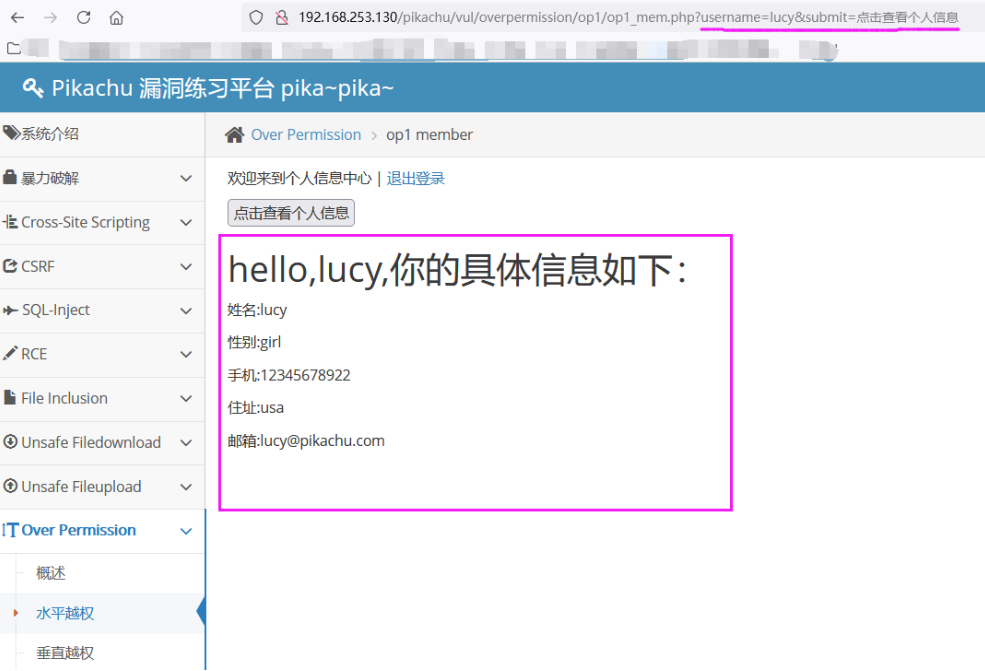Click the plane icon next to SQL-Inject
The width and height of the screenshot is (985, 671).
pos(13,310)
